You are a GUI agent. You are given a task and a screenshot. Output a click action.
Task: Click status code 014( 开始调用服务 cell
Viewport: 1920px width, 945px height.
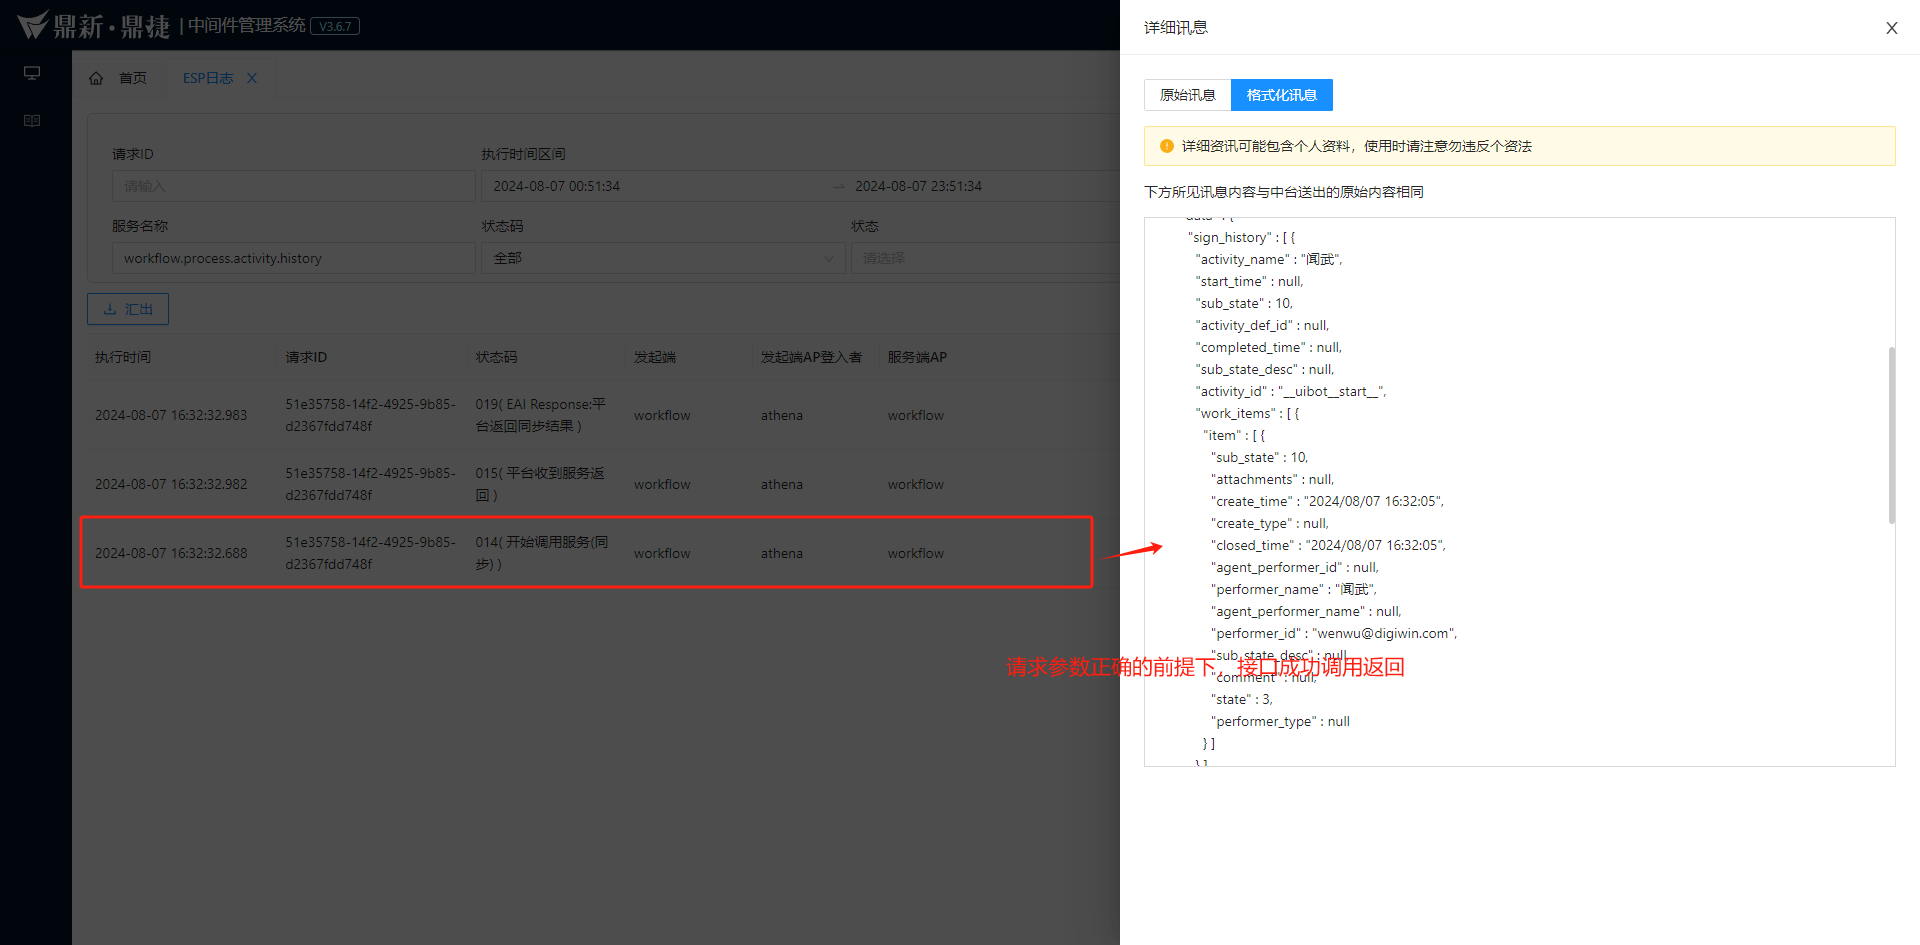(541, 553)
